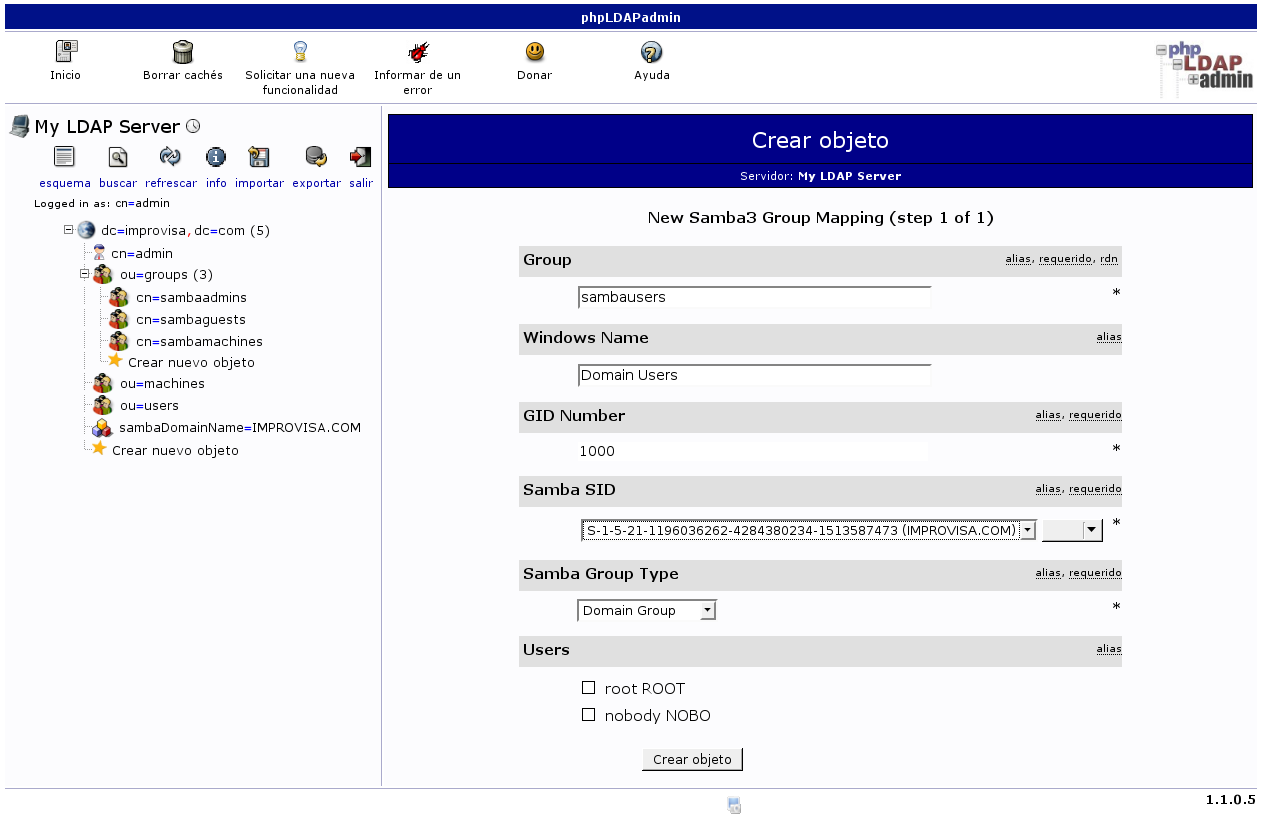Click requerido link on GID Number row
This screenshot has height=822, width=1263.
(x=1095, y=415)
